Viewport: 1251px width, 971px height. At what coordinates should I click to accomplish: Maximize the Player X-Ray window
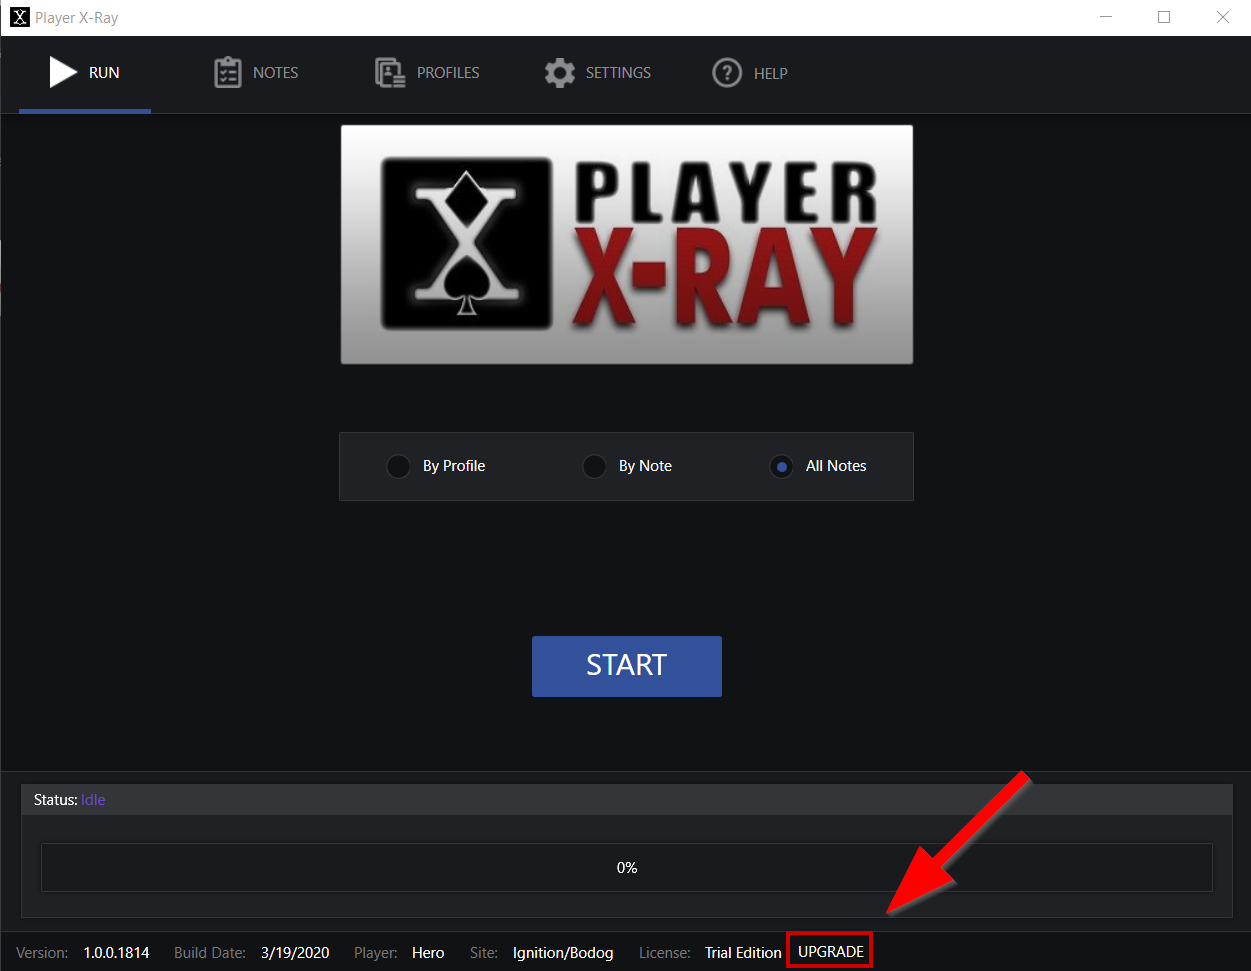tap(1164, 17)
